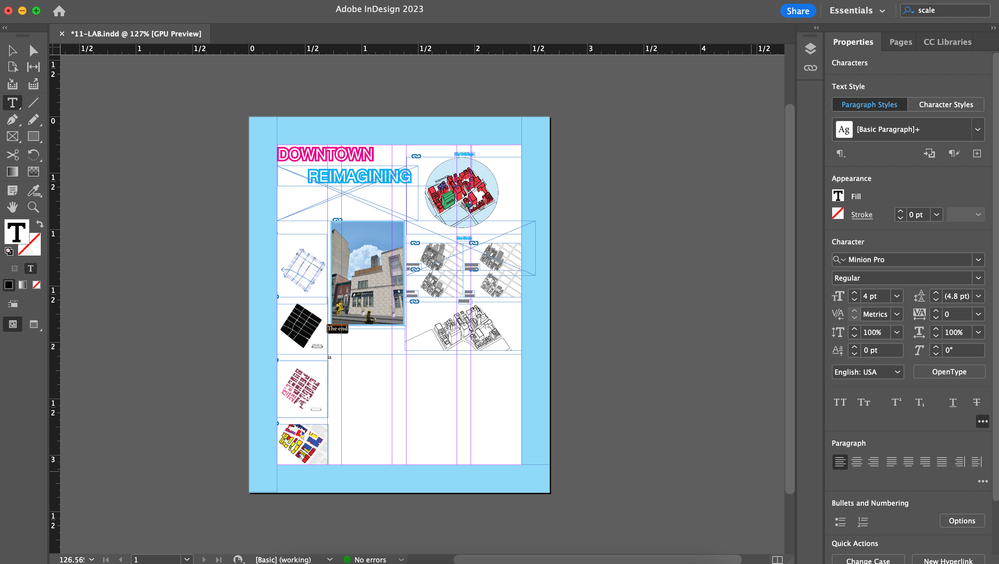This screenshot has height=564, width=999.
Task: Open the Regular font style dropdown
Action: click(978, 278)
